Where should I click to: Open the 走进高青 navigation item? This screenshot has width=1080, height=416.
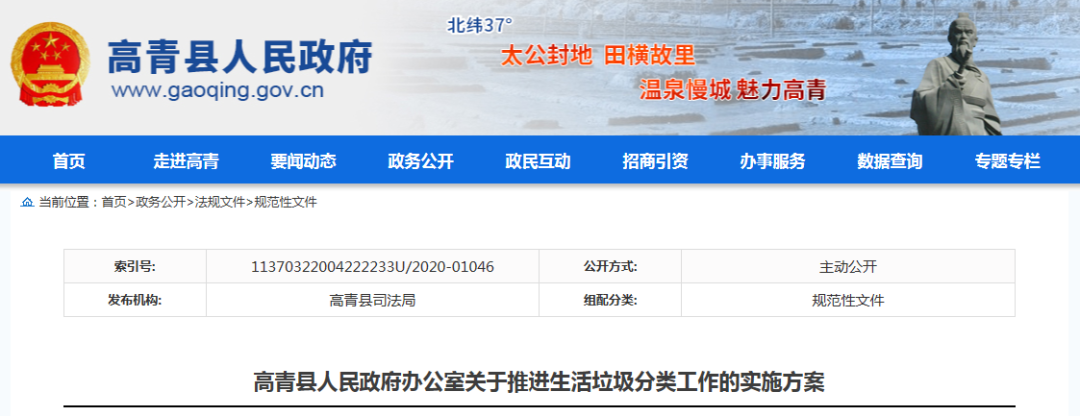click(186, 162)
